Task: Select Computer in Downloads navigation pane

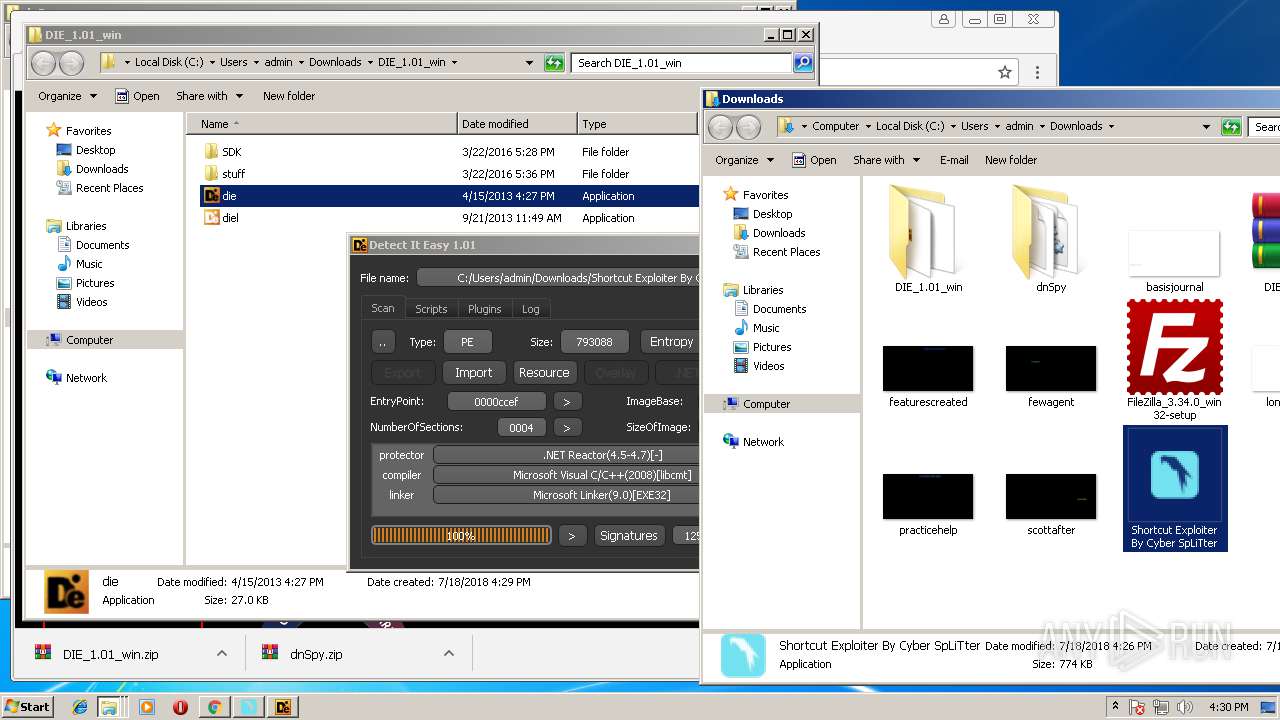Action: (767, 404)
